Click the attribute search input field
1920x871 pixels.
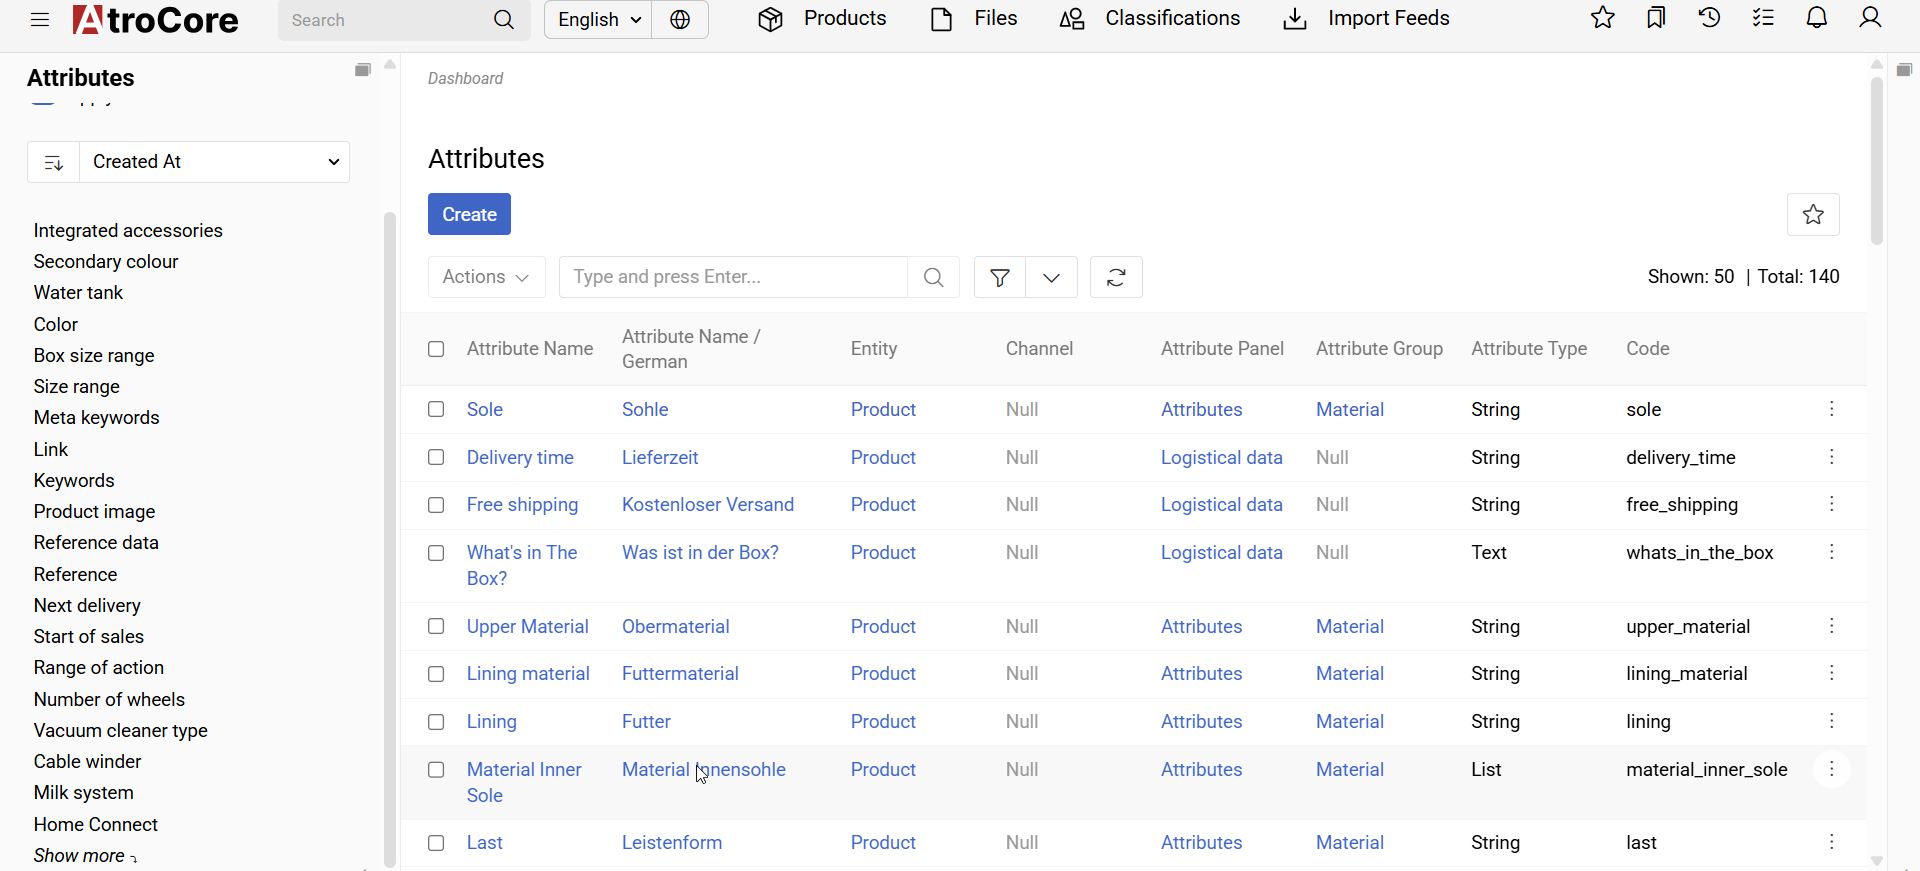tap(733, 278)
